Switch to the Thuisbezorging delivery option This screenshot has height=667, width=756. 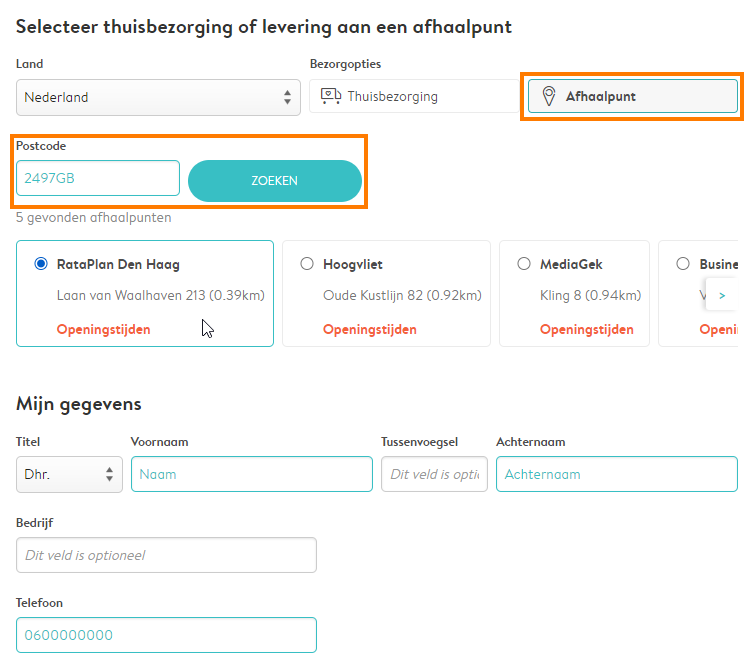[x=414, y=96]
